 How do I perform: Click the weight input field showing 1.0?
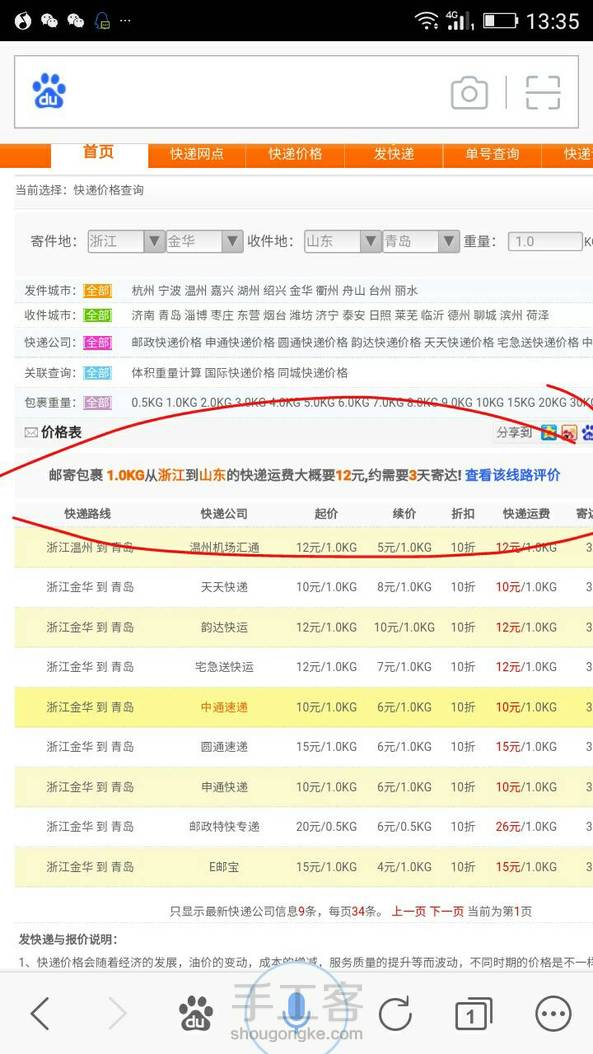tap(545, 241)
